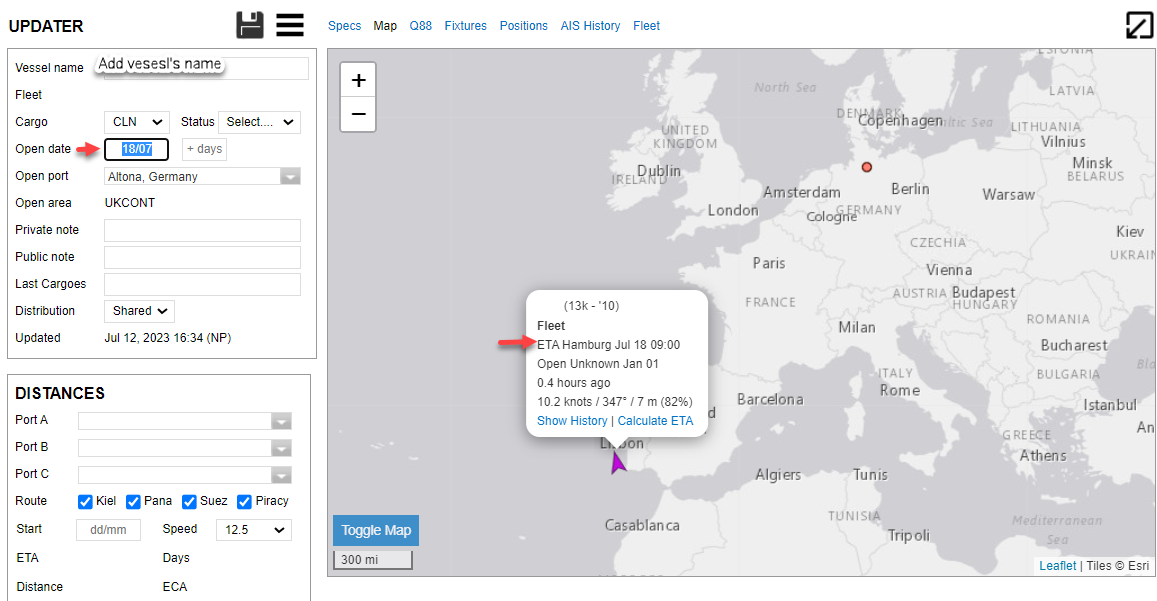The height and width of the screenshot is (601, 1157).
Task: Click the Open date input field
Action: (137, 149)
